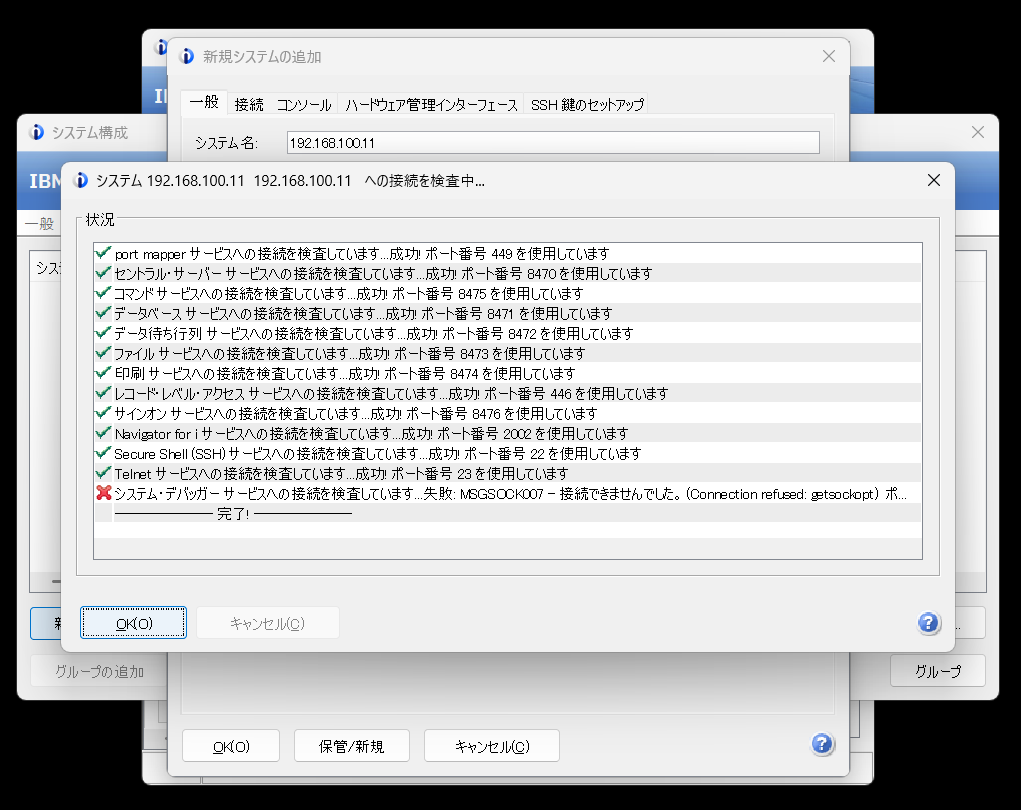Close the システム構成 window
Screen dimensions: 1021x810
tap(977, 132)
